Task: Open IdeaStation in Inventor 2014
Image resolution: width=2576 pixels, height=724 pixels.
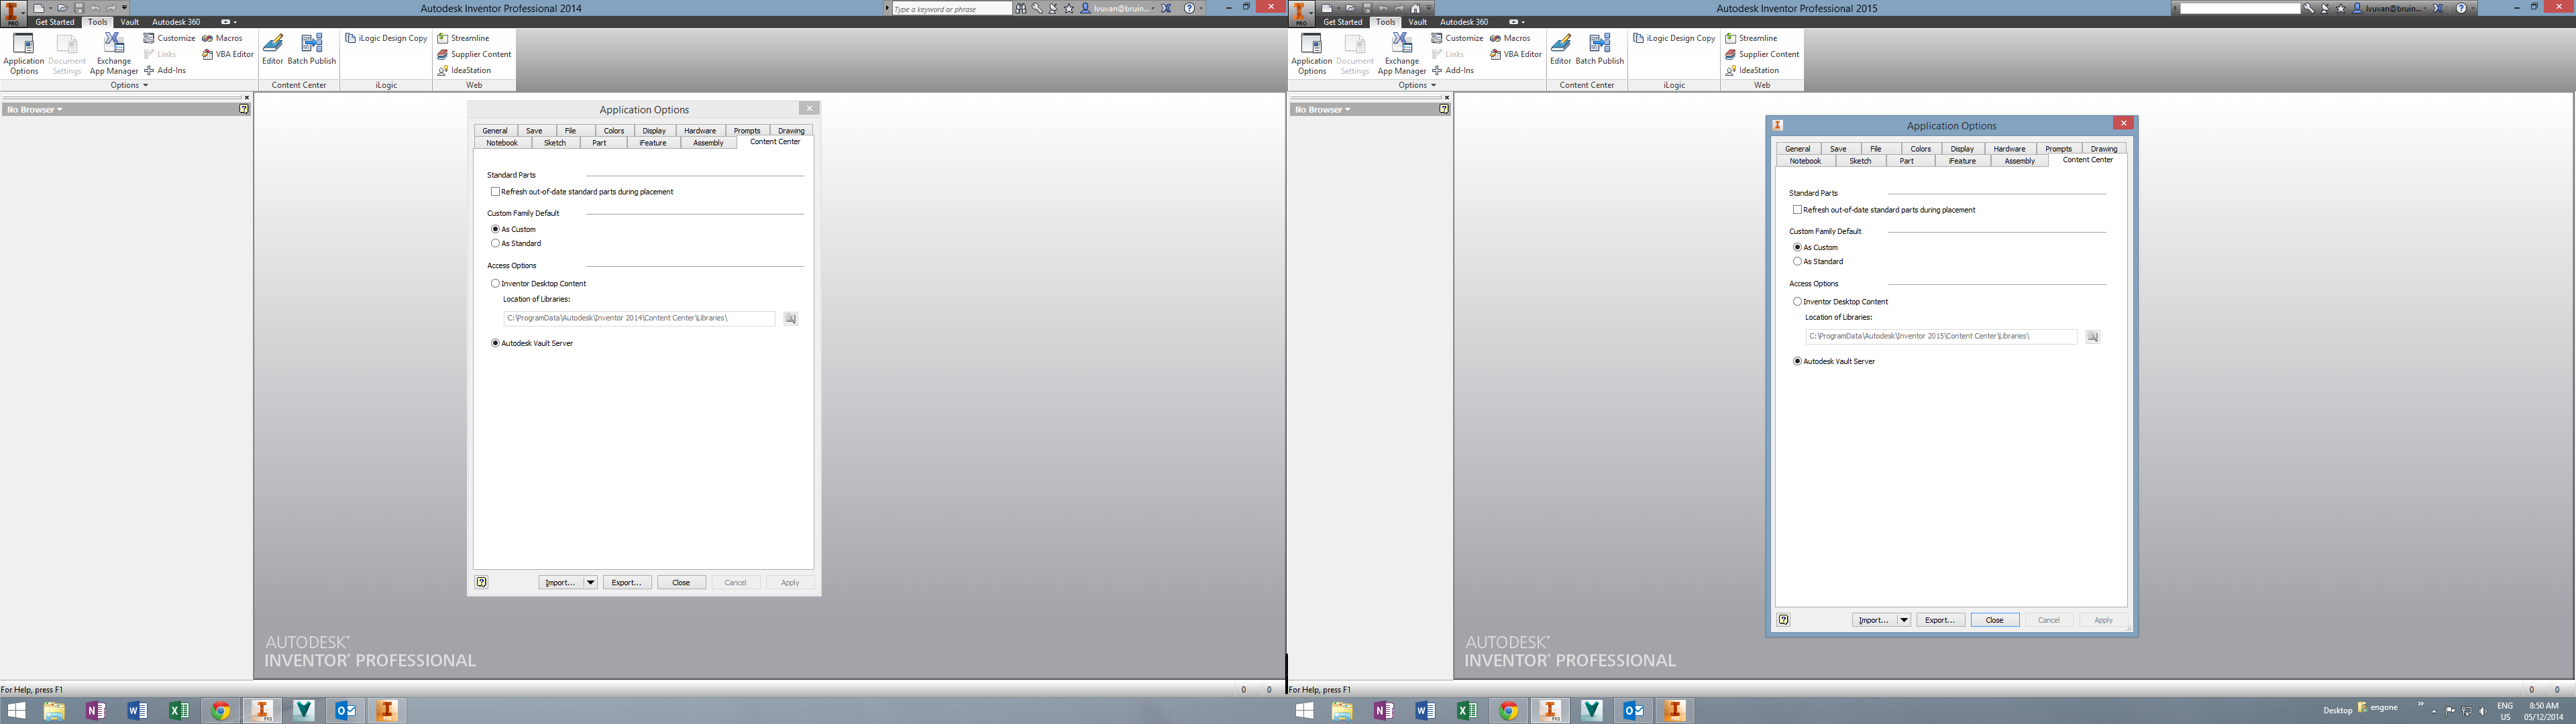Action: (x=464, y=70)
